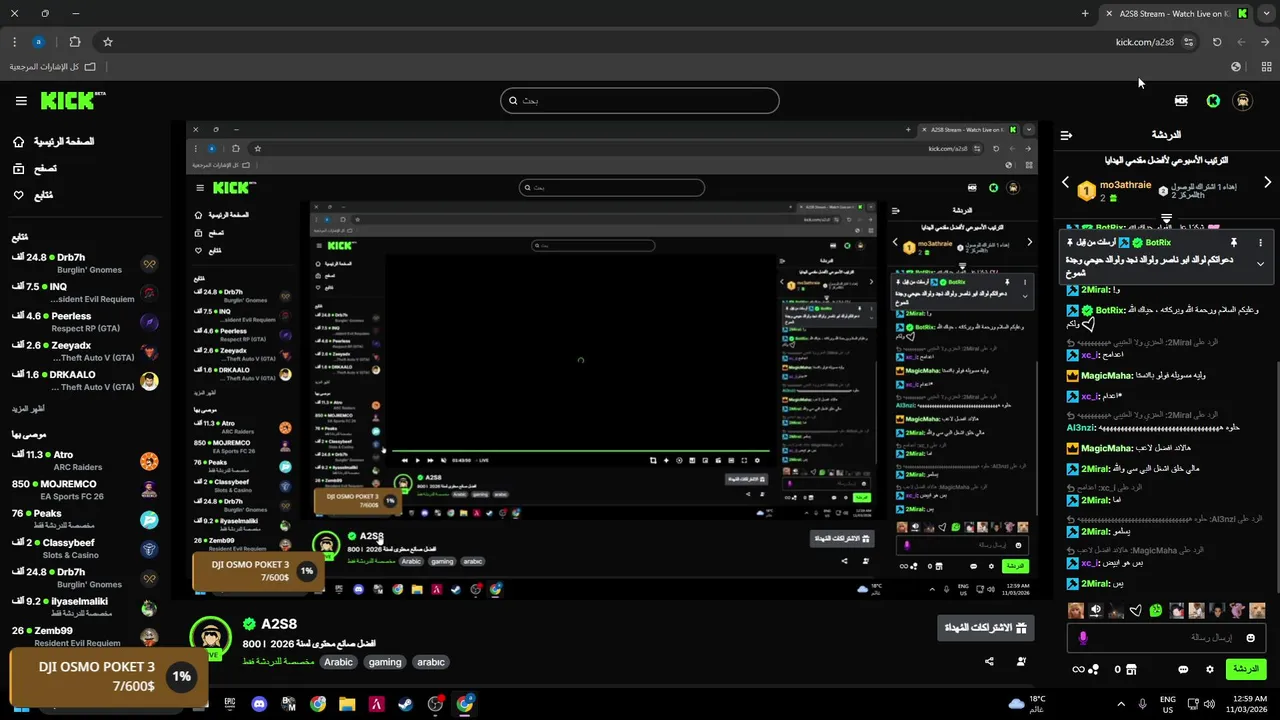The width and height of the screenshot is (1280, 720).
Task: Click the KICK logo to go home
Action: coord(72,100)
